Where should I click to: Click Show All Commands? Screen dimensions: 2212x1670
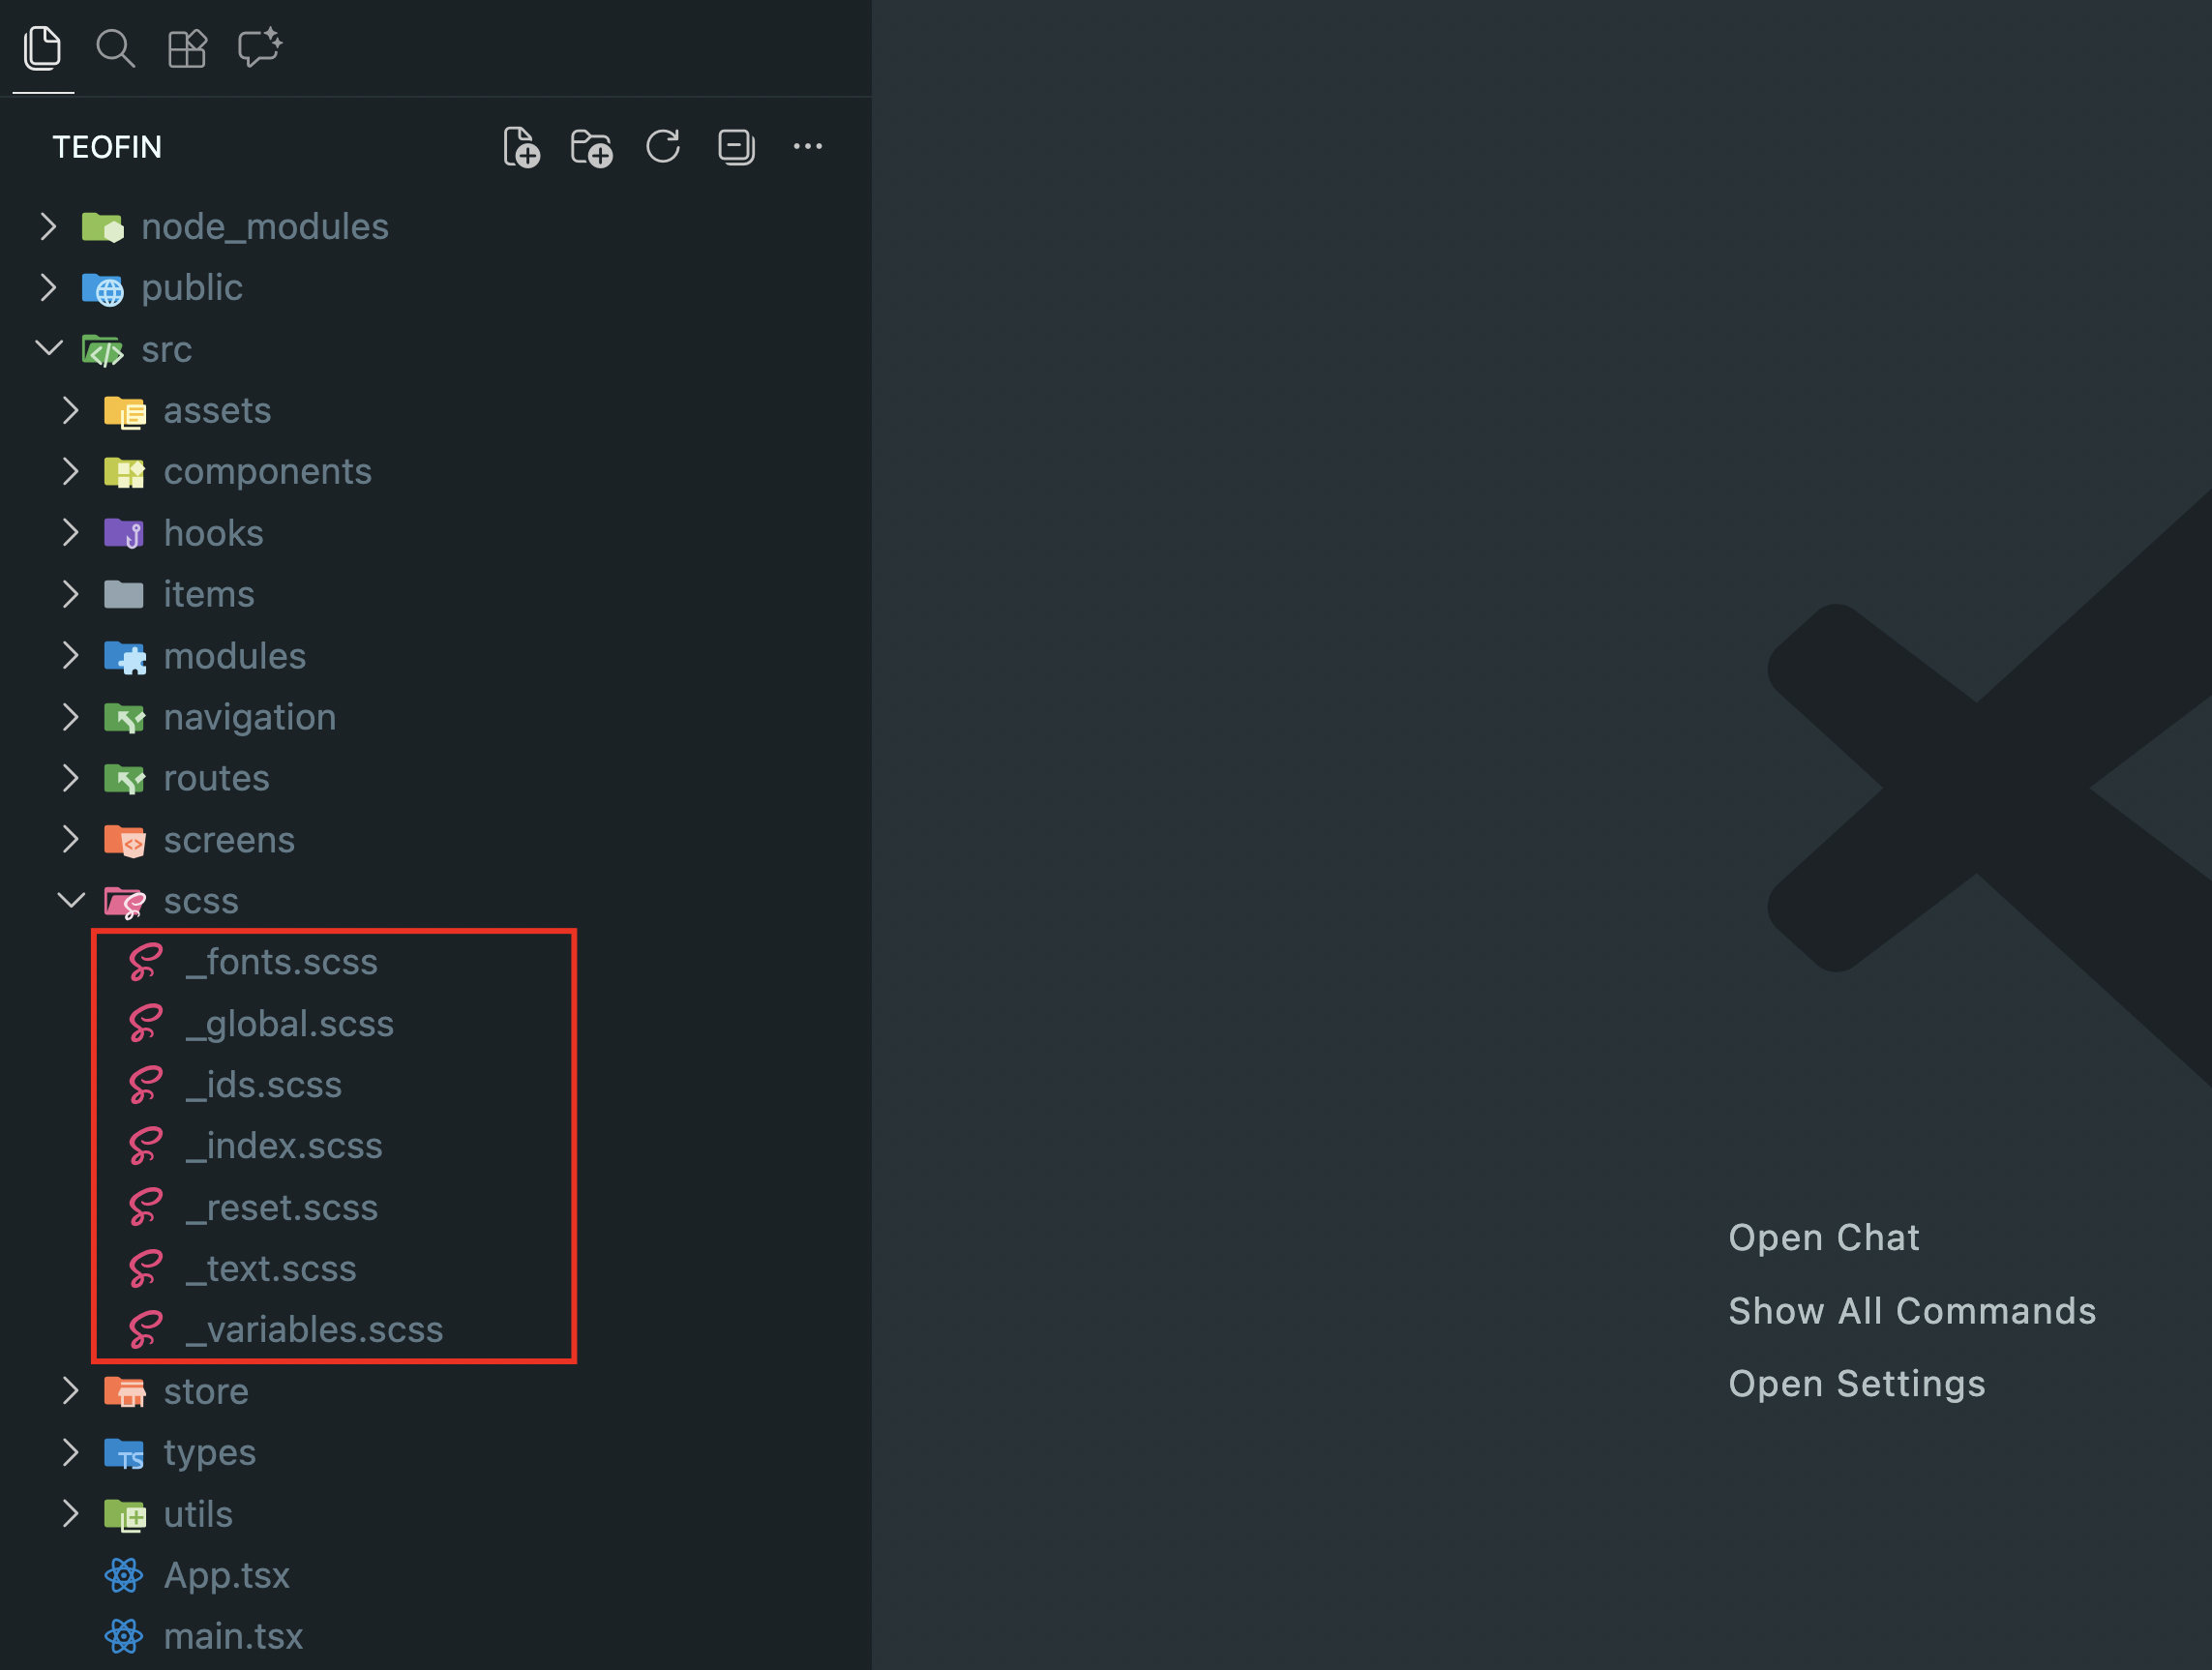click(1911, 1311)
